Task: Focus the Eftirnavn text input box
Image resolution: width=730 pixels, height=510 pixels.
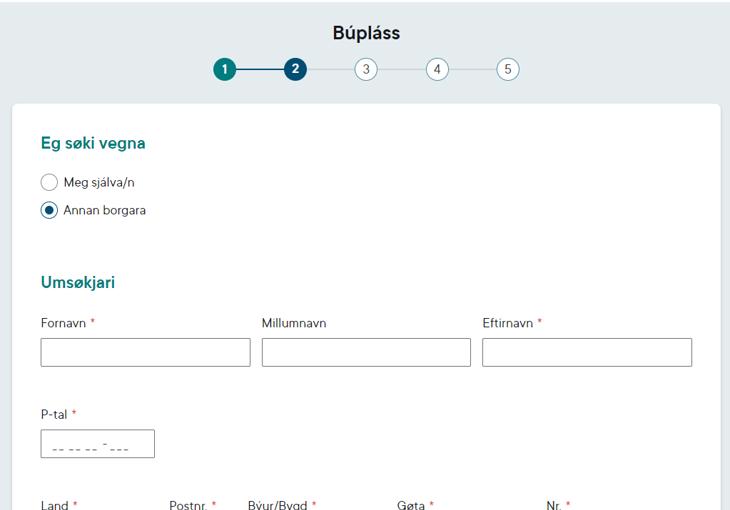Action: [x=586, y=352]
